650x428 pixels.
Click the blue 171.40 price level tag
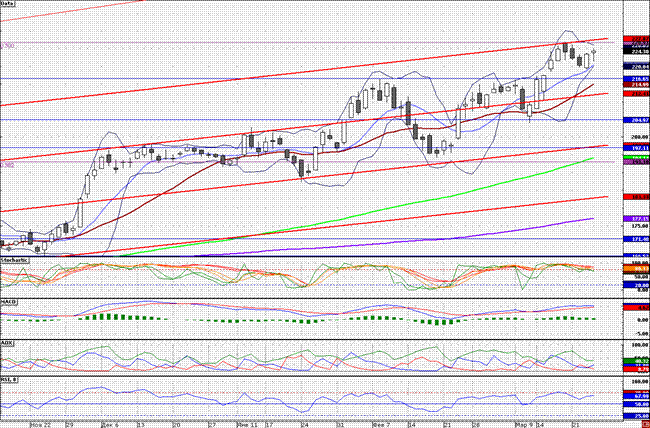click(x=634, y=240)
